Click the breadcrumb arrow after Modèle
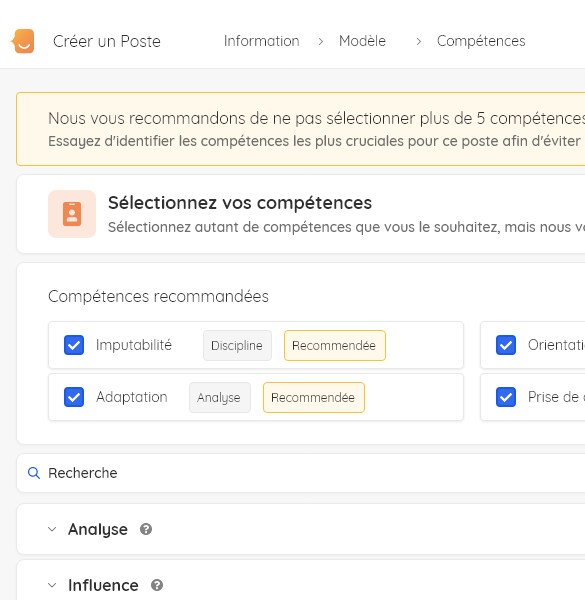Image resolution: width=585 pixels, height=600 pixels. tap(419, 41)
